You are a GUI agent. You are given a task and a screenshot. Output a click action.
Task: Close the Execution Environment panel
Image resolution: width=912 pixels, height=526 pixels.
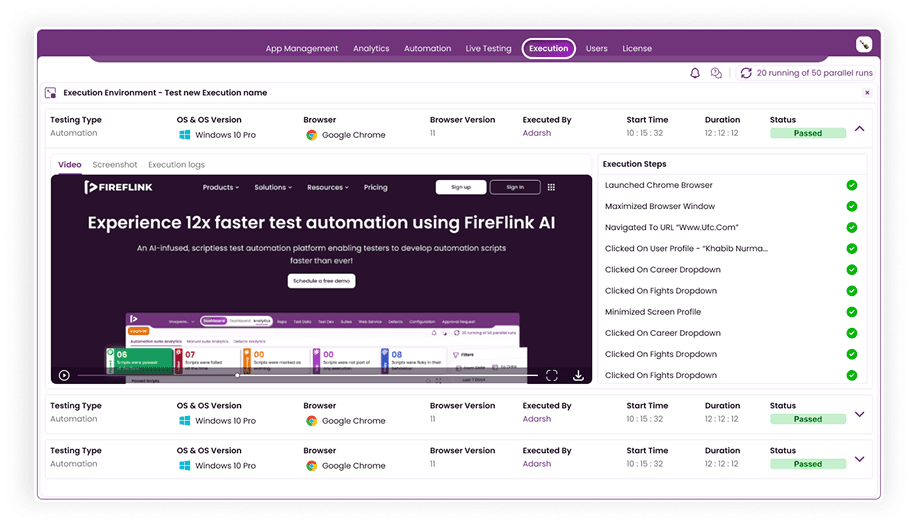pos(867,93)
